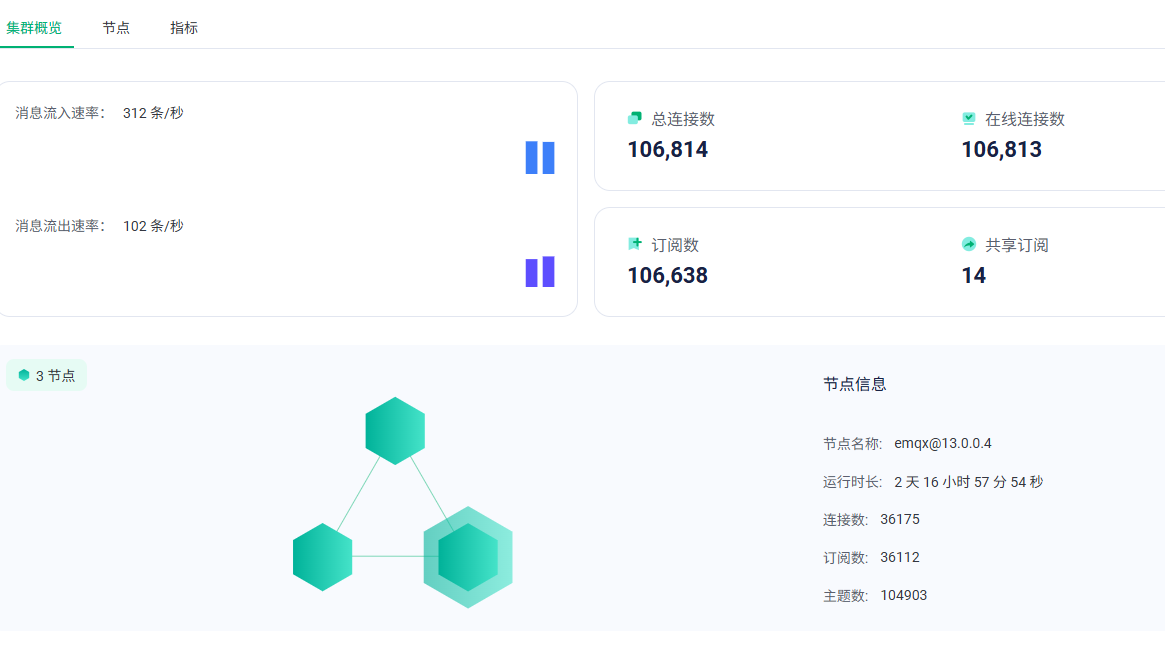Click the 总连接数 label
Image resolution: width=1165 pixels, height=652 pixels.
683,119
